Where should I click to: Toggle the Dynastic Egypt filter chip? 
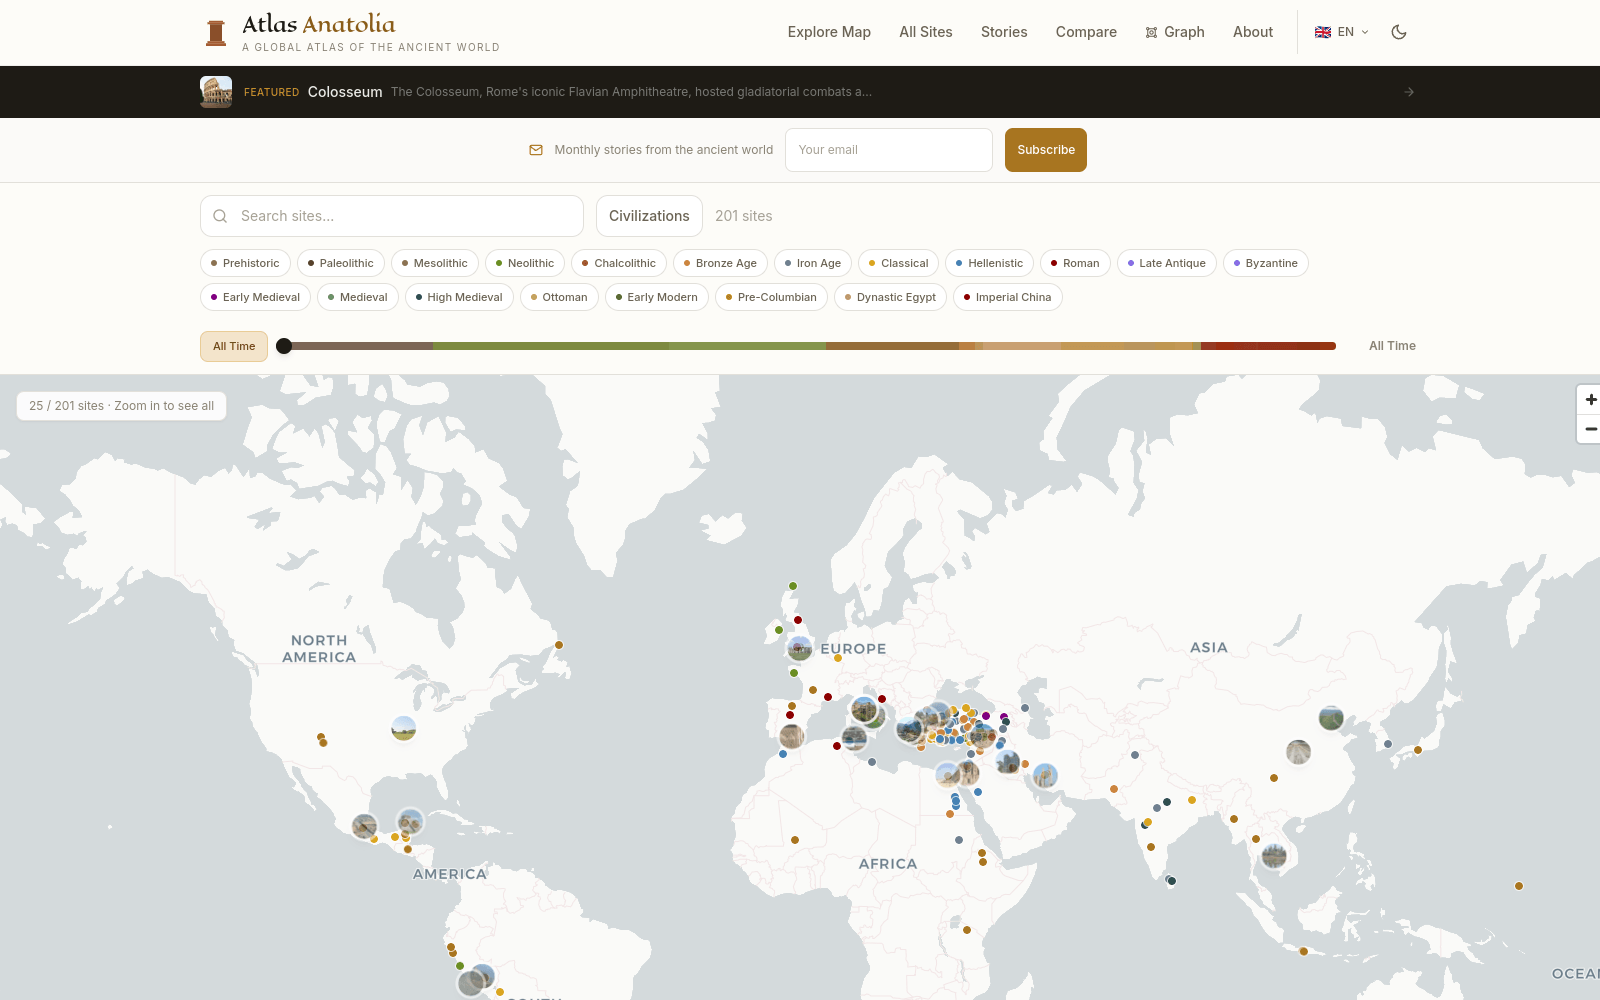[x=890, y=297]
